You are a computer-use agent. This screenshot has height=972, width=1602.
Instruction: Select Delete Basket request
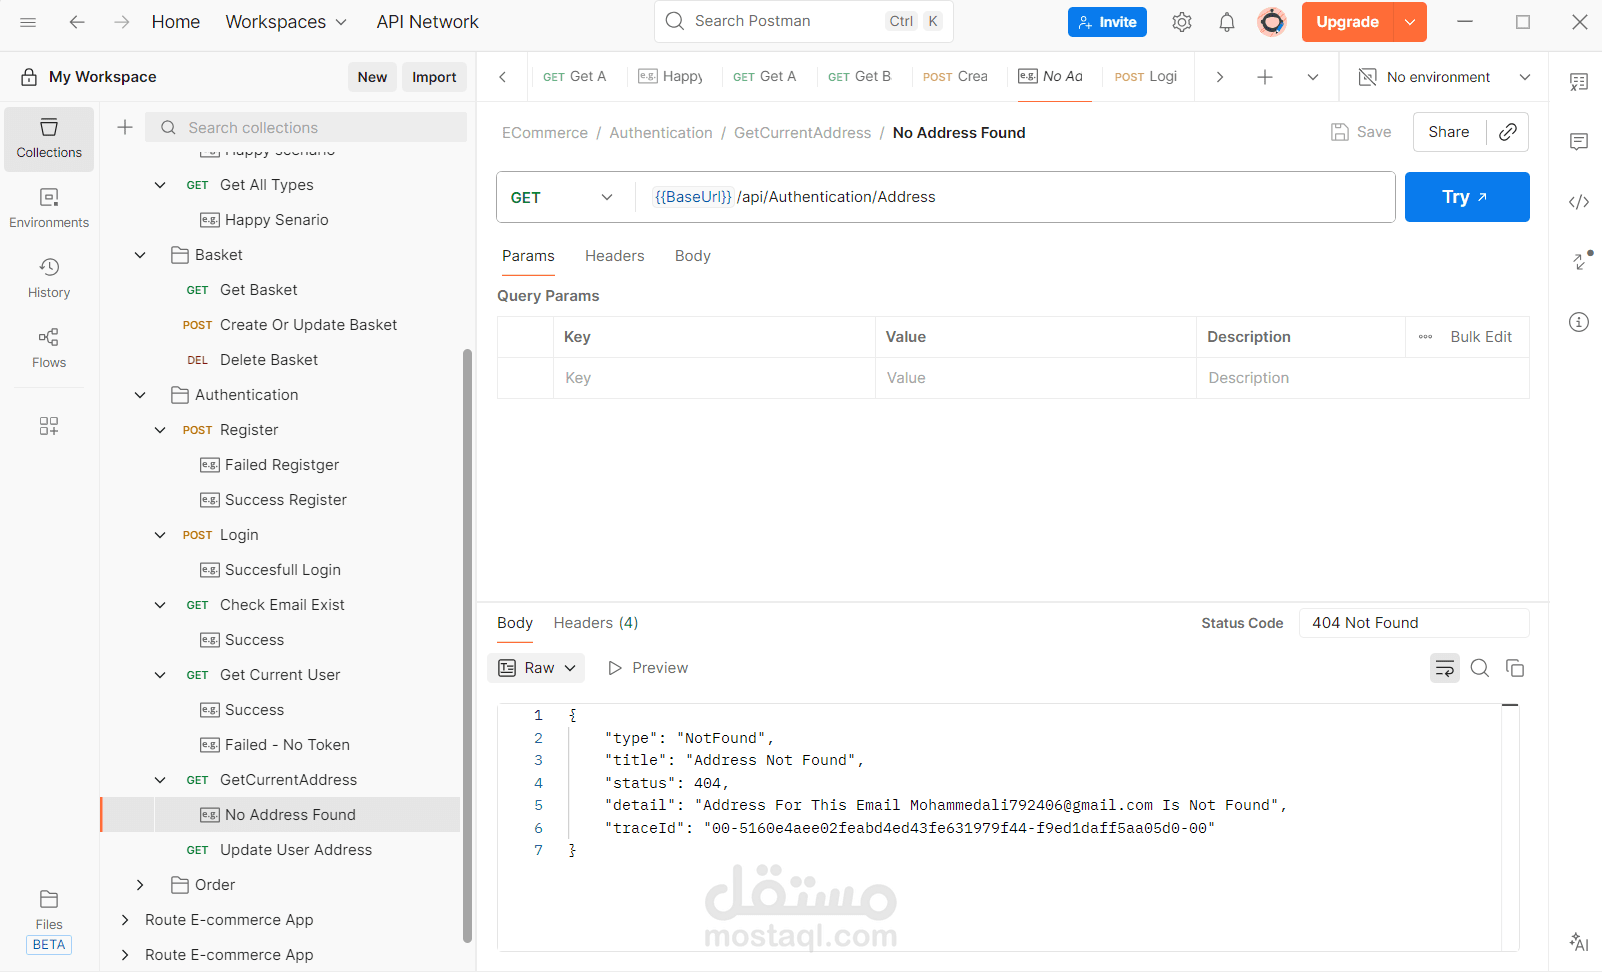tap(269, 360)
